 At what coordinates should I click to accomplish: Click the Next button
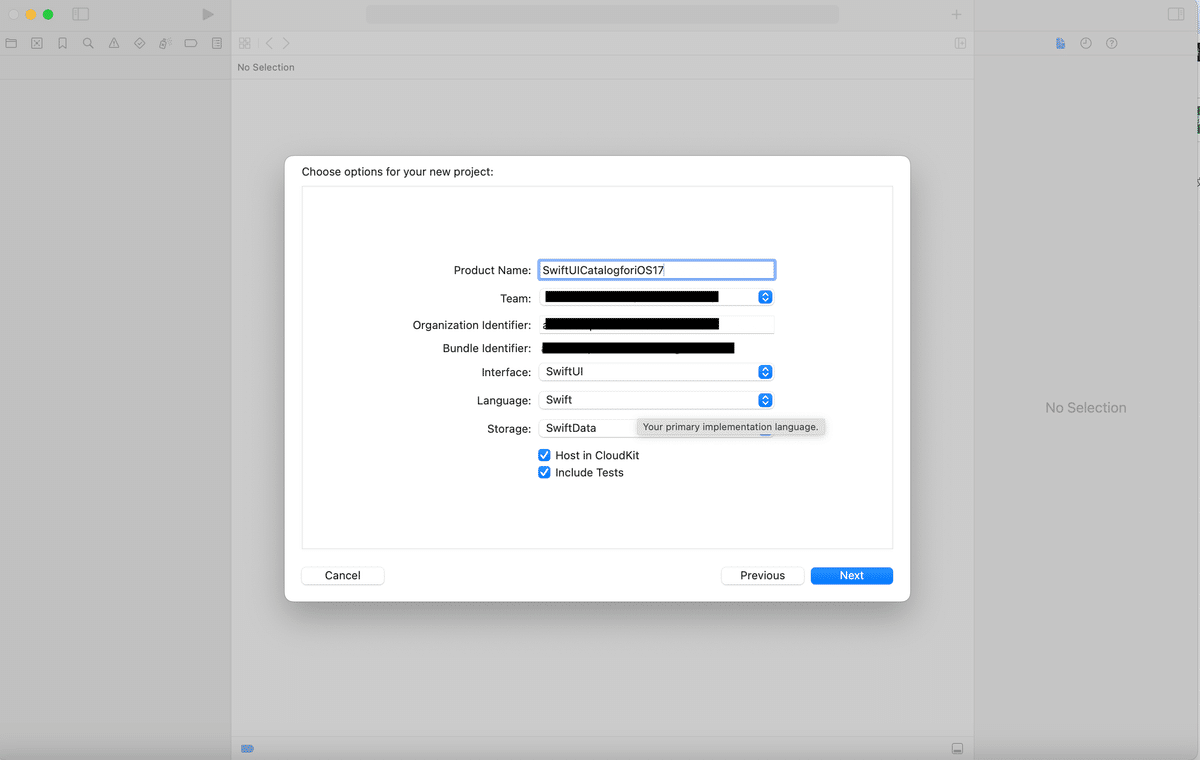point(852,575)
